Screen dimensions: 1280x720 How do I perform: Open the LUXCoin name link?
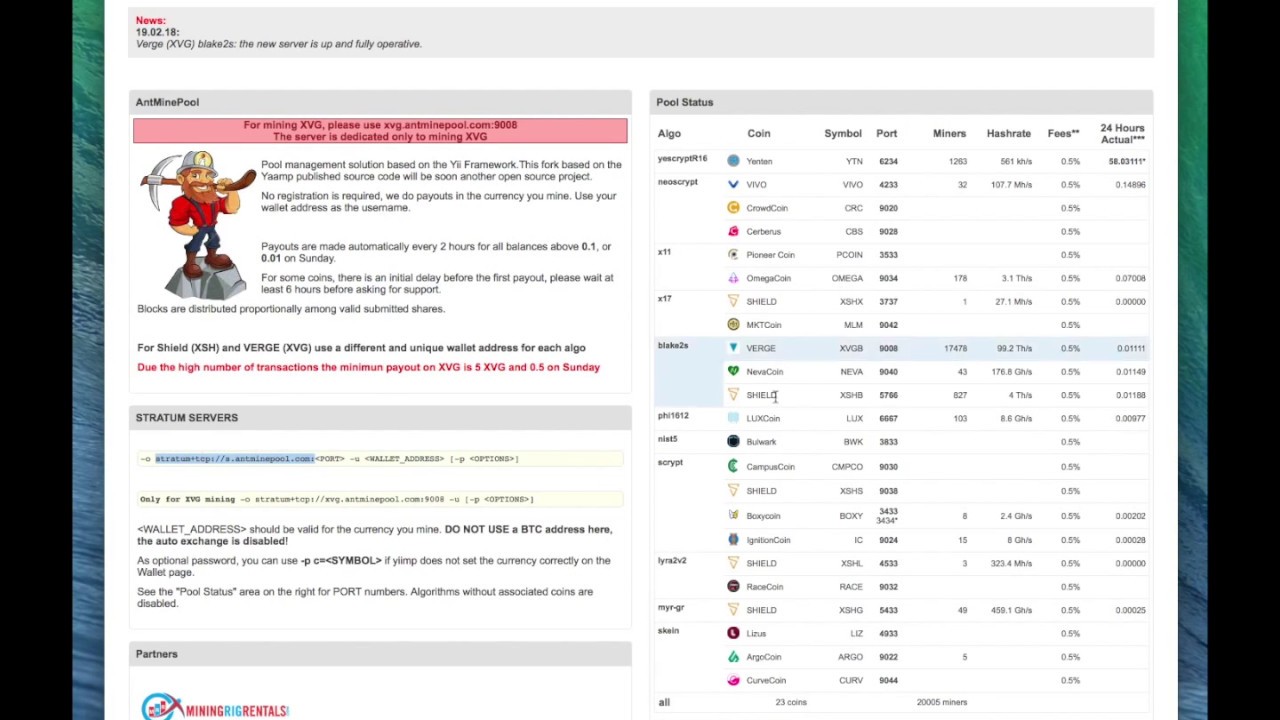[763, 418]
